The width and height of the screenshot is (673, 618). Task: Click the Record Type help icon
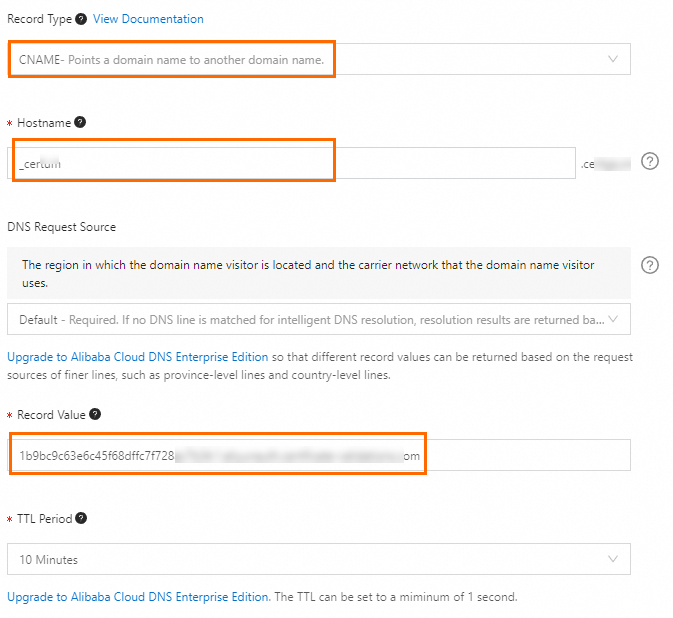click(x=81, y=19)
